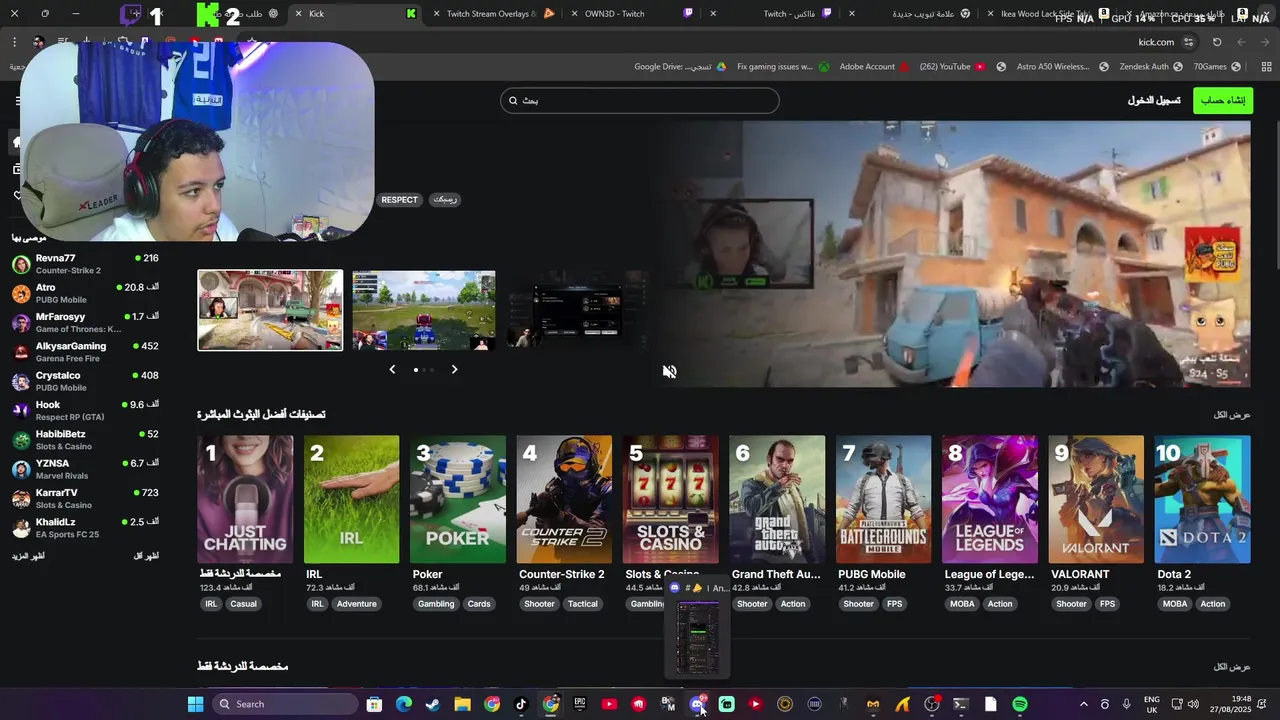Open YZNSA Marvel Rivals channel in sidebar

pyautogui.click(x=85, y=469)
